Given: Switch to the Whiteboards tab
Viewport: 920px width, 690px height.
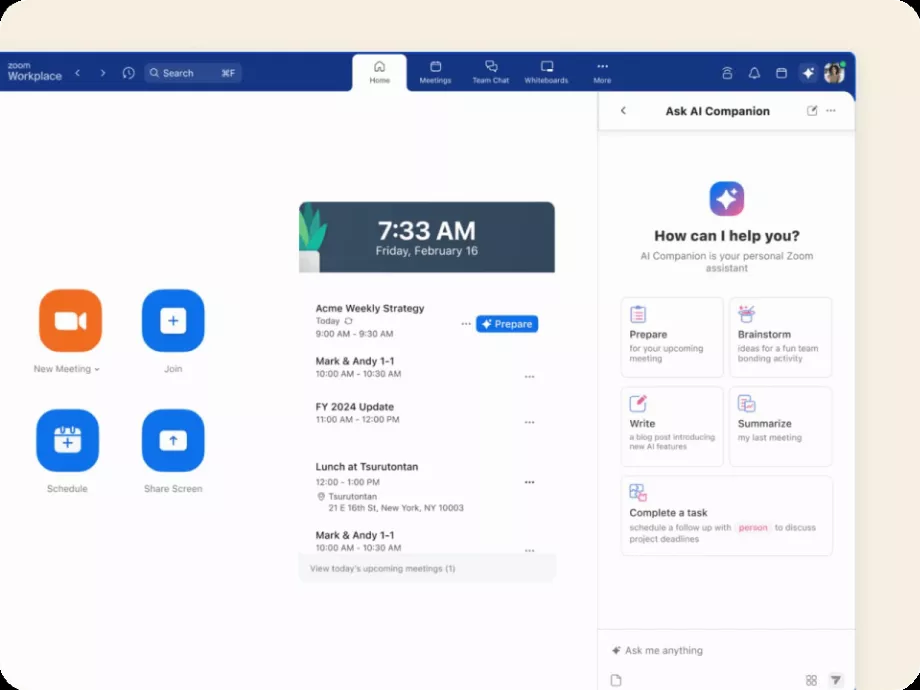Looking at the screenshot, I should (x=546, y=73).
